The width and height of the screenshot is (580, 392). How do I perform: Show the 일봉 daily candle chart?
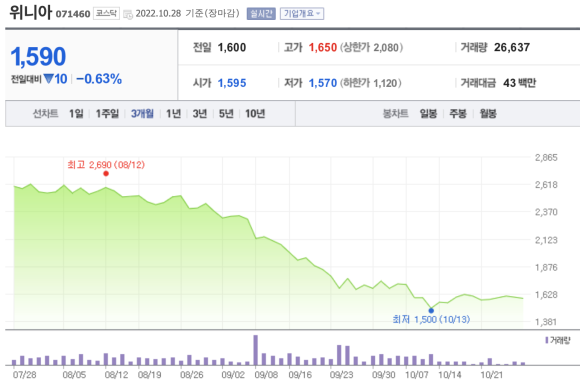click(428, 114)
